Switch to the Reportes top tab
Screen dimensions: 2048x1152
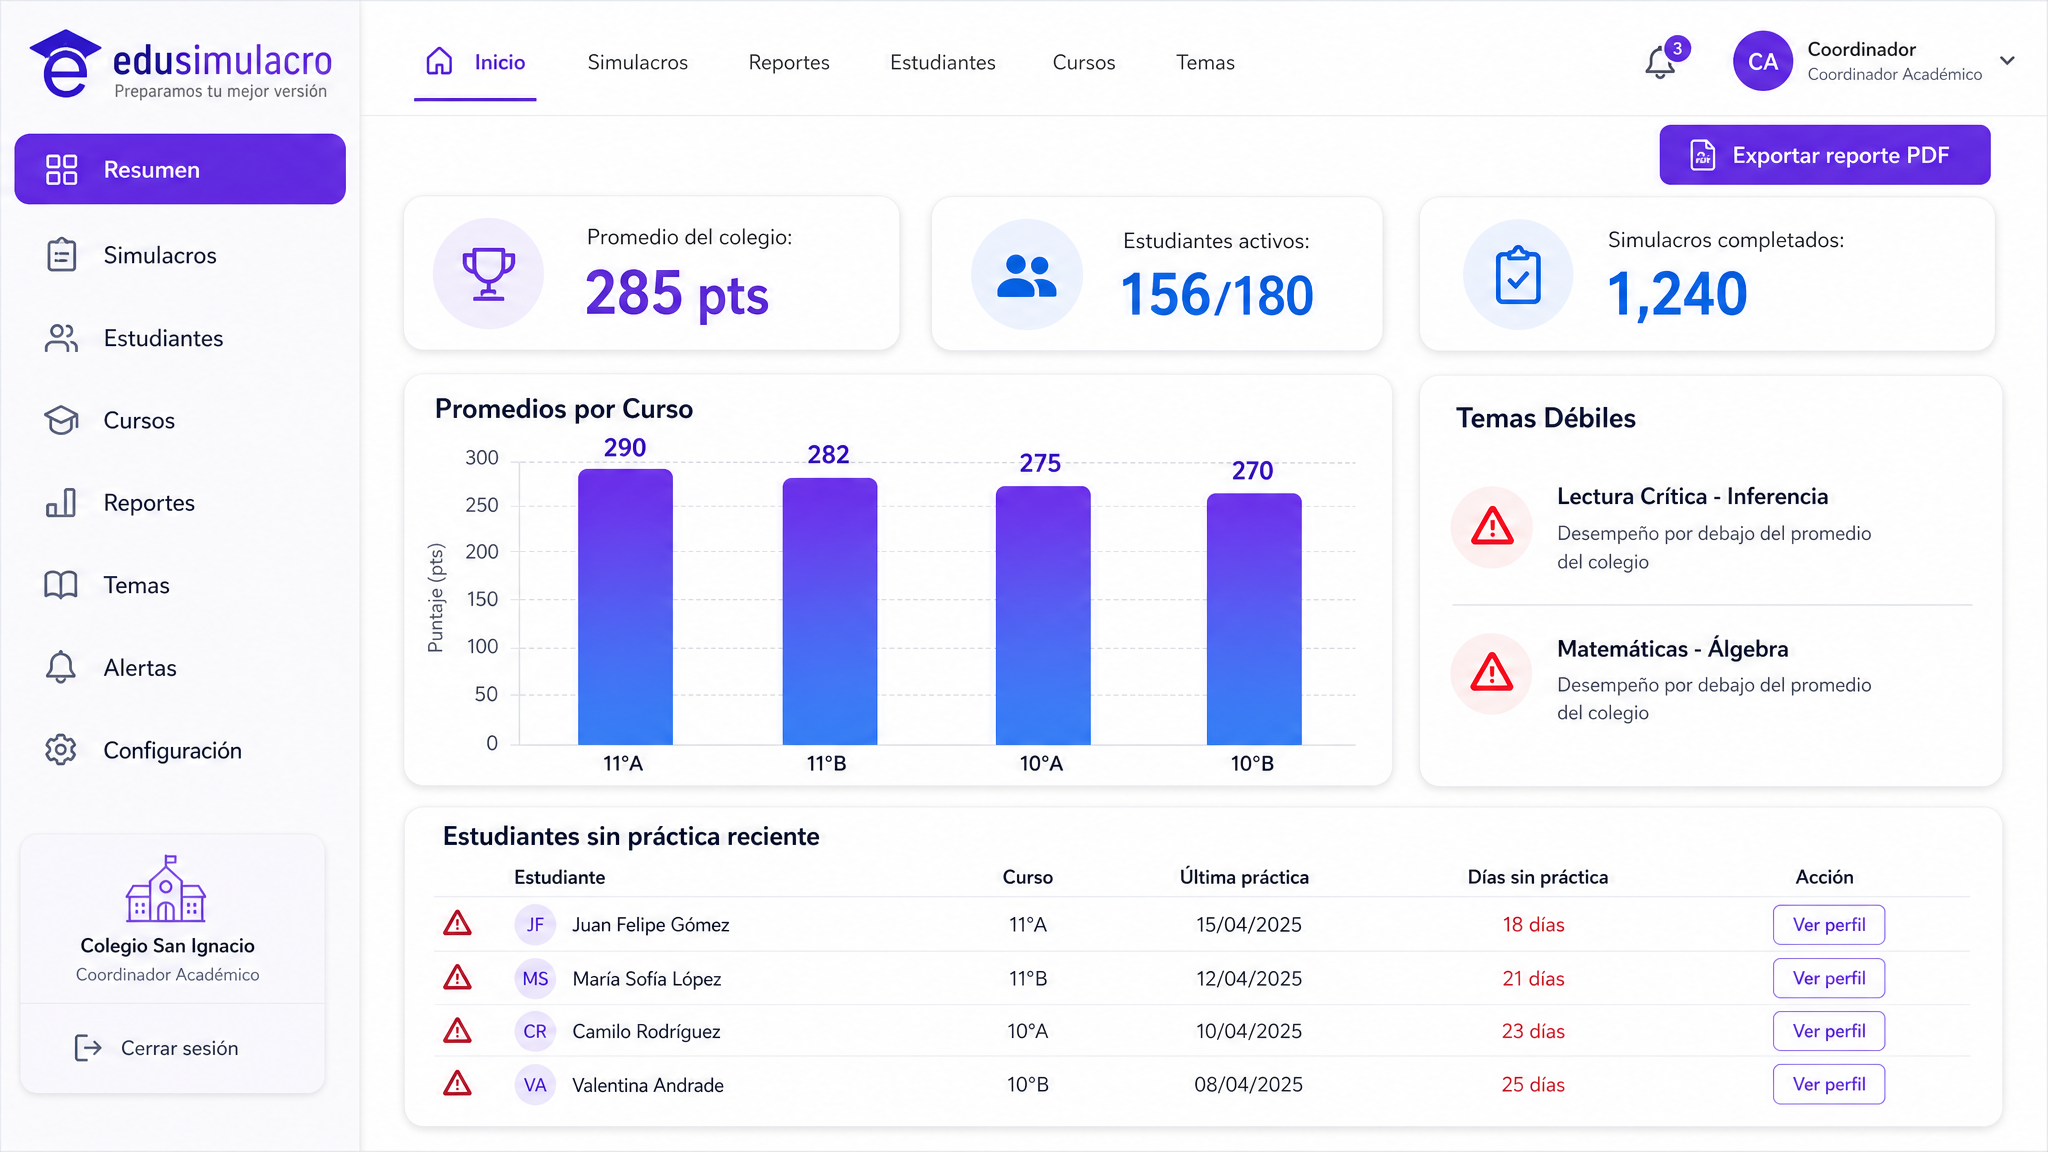pos(789,62)
